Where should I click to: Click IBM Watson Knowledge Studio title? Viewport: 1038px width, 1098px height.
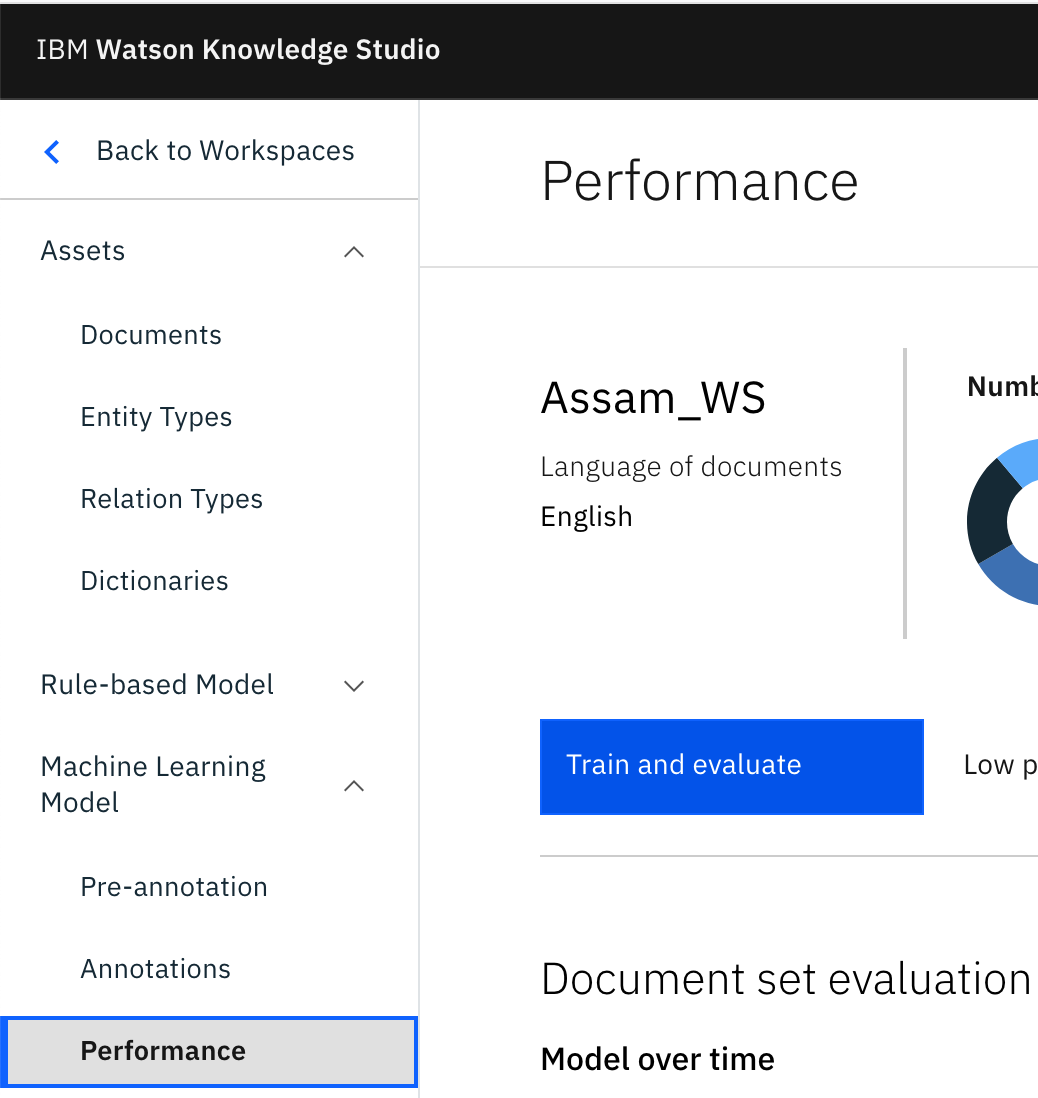click(x=238, y=50)
